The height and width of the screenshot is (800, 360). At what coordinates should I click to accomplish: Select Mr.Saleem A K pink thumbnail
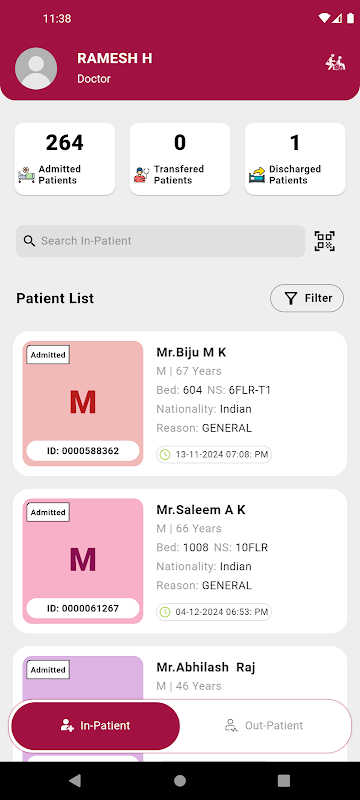pyautogui.click(x=83, y=561)
